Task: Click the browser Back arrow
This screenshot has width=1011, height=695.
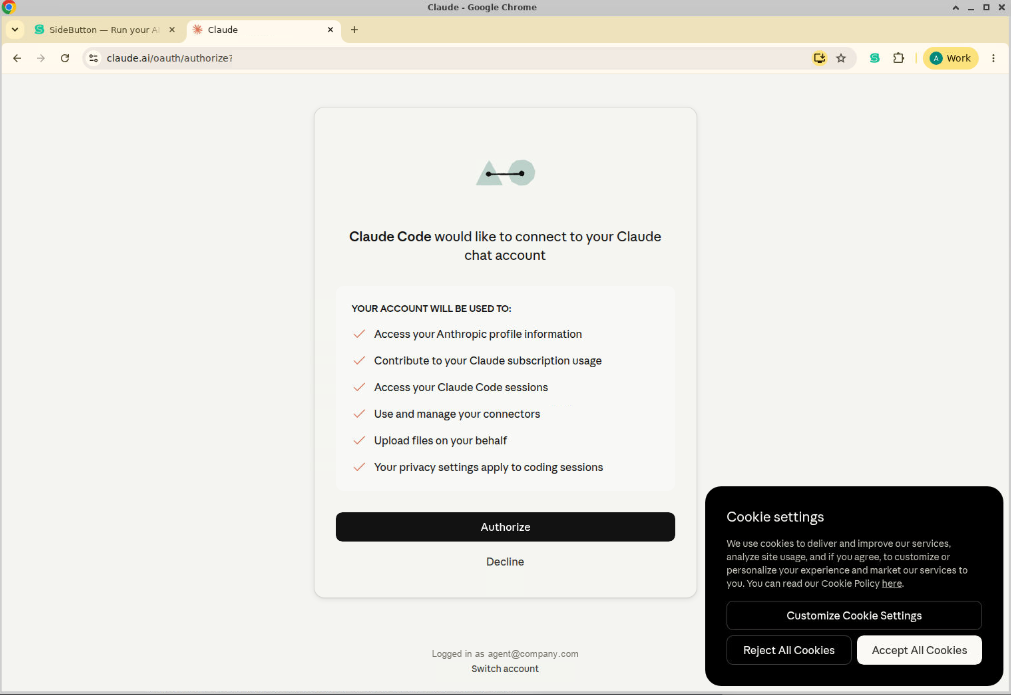Action: (x=17, y=58)
